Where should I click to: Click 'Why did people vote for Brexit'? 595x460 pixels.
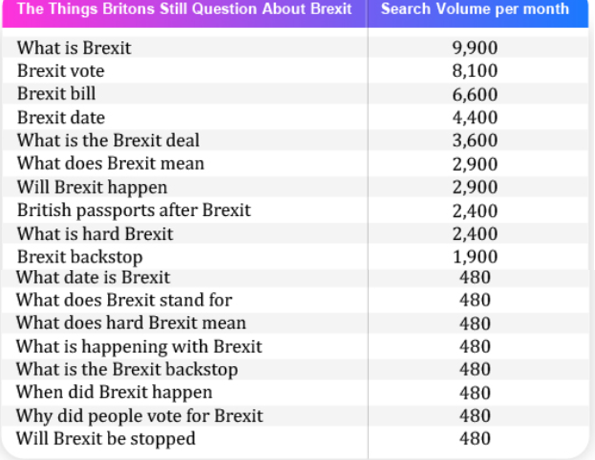coord(139,416)
